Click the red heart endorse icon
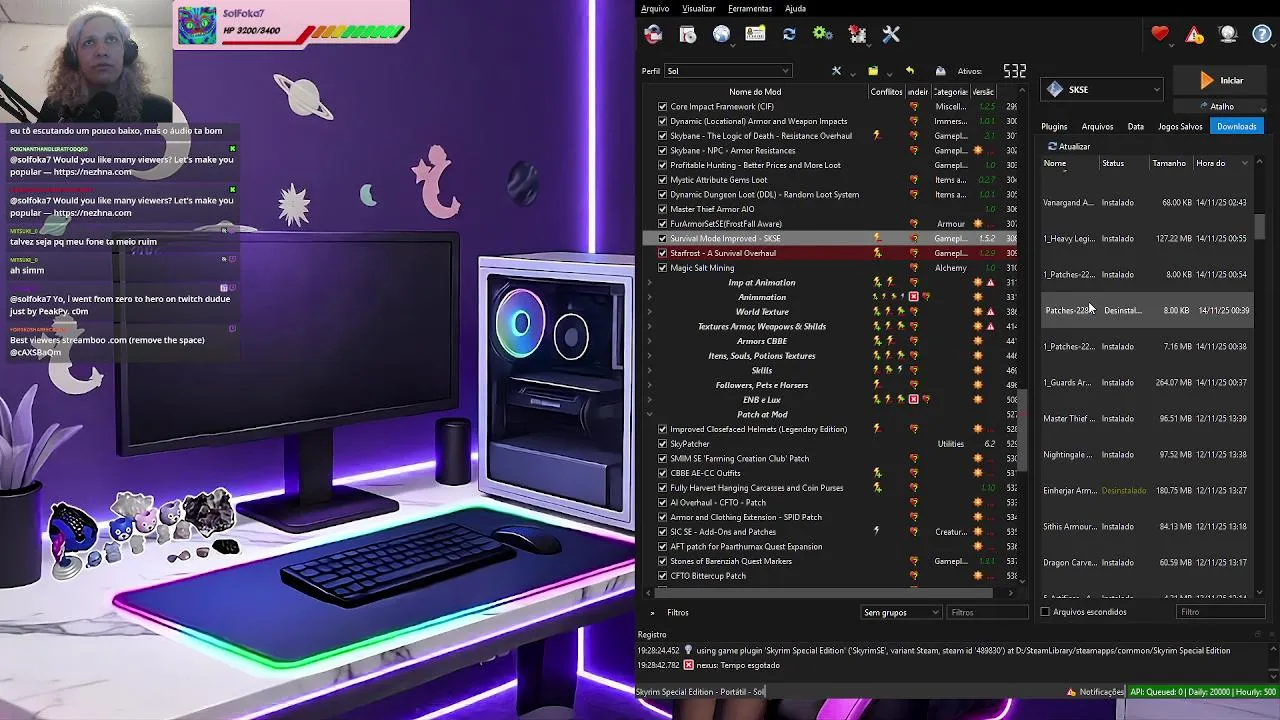Image resolution: width=1280 pixels, height=720 pixels. click(1160, 34)
